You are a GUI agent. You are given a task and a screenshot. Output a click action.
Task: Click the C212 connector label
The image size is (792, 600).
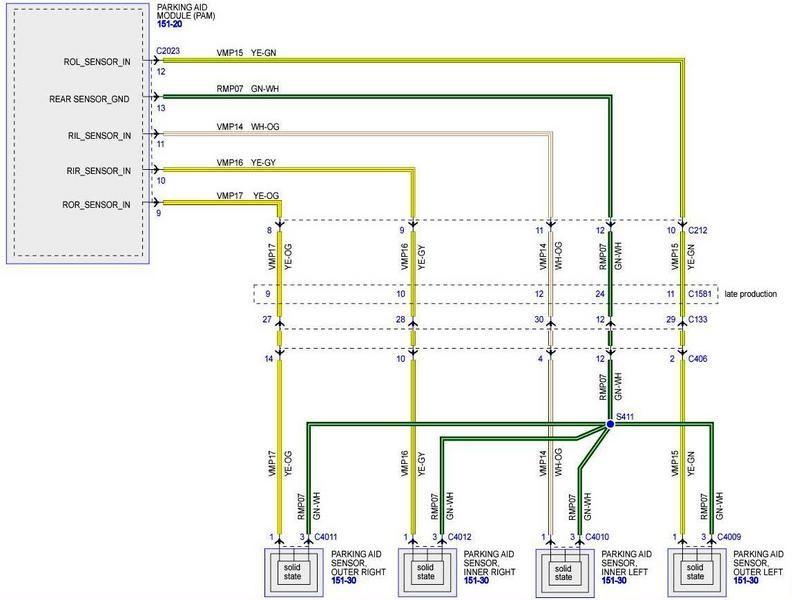point(698,230)
